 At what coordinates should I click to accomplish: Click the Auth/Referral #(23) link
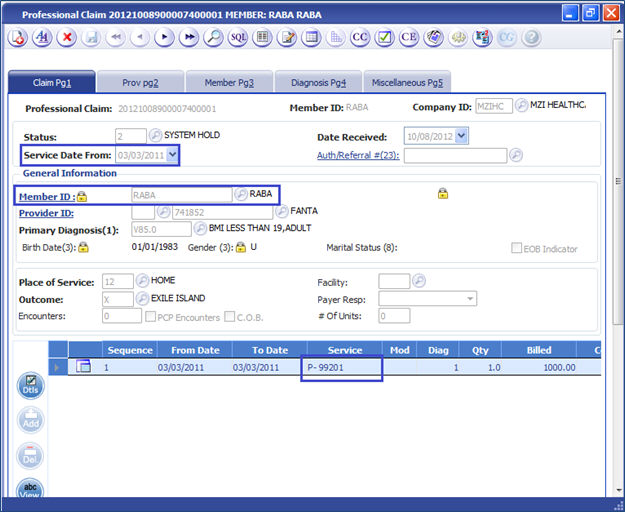[358, 155]
